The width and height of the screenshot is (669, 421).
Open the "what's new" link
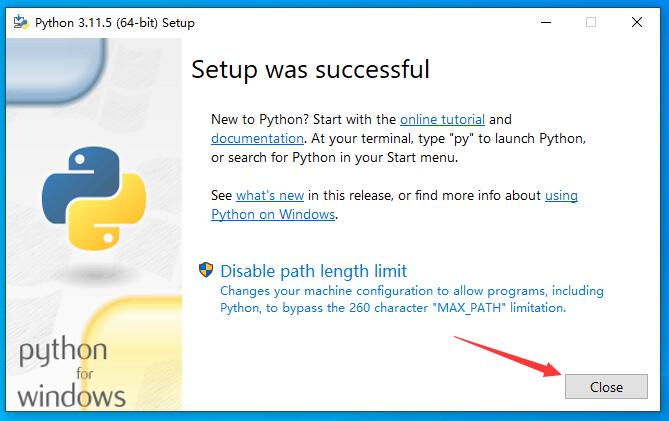269,195
